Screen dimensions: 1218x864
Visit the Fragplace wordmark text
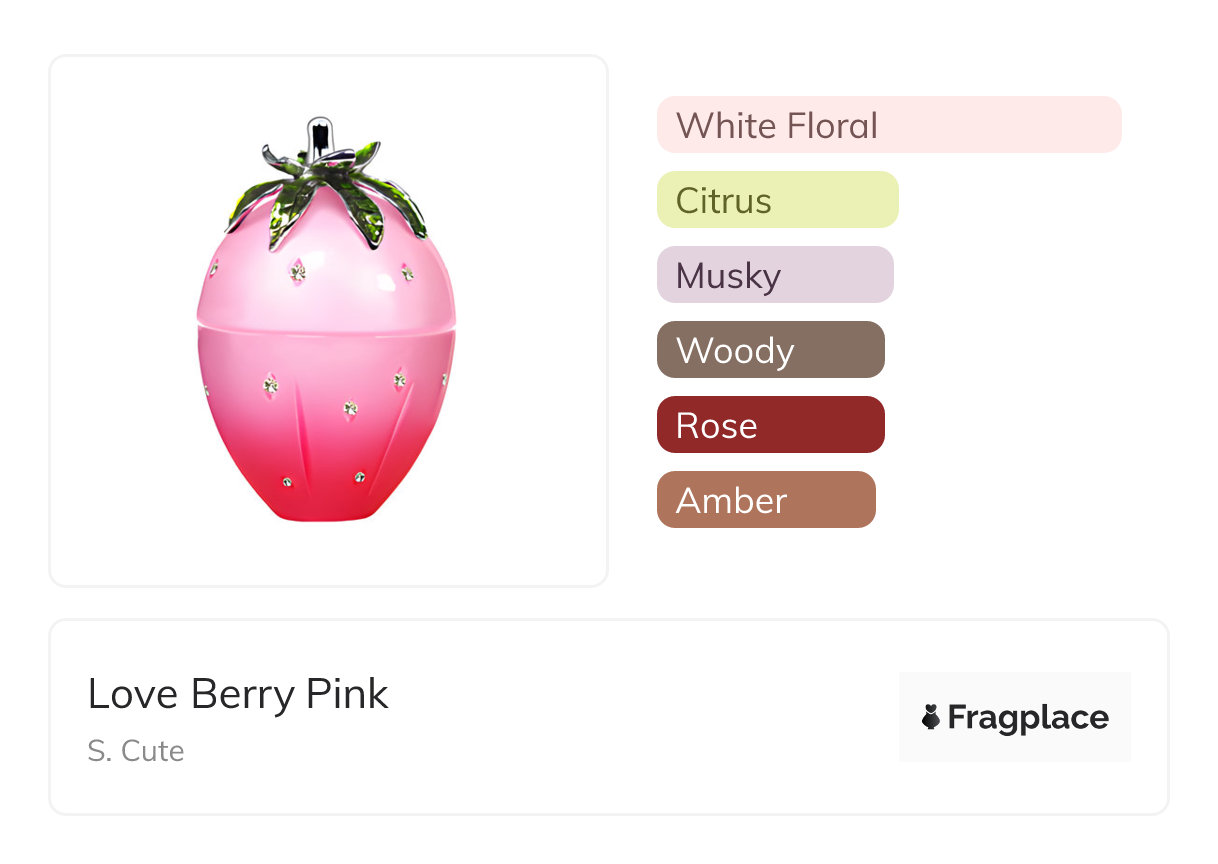tap(1028, 717)
